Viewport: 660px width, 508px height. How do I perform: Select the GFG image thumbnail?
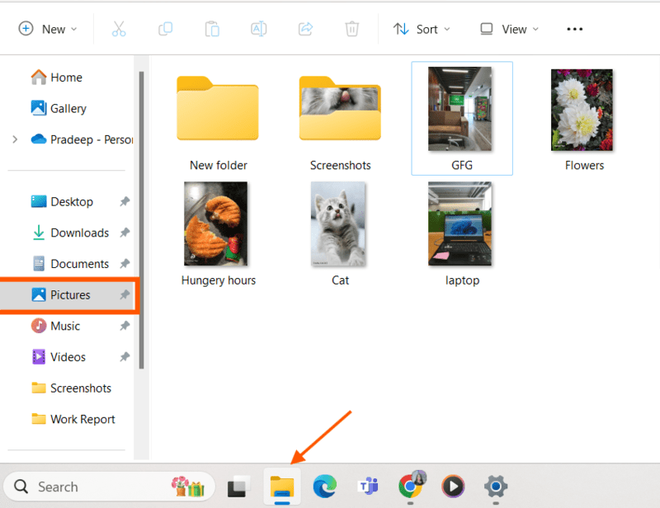(x=460, y=109)
